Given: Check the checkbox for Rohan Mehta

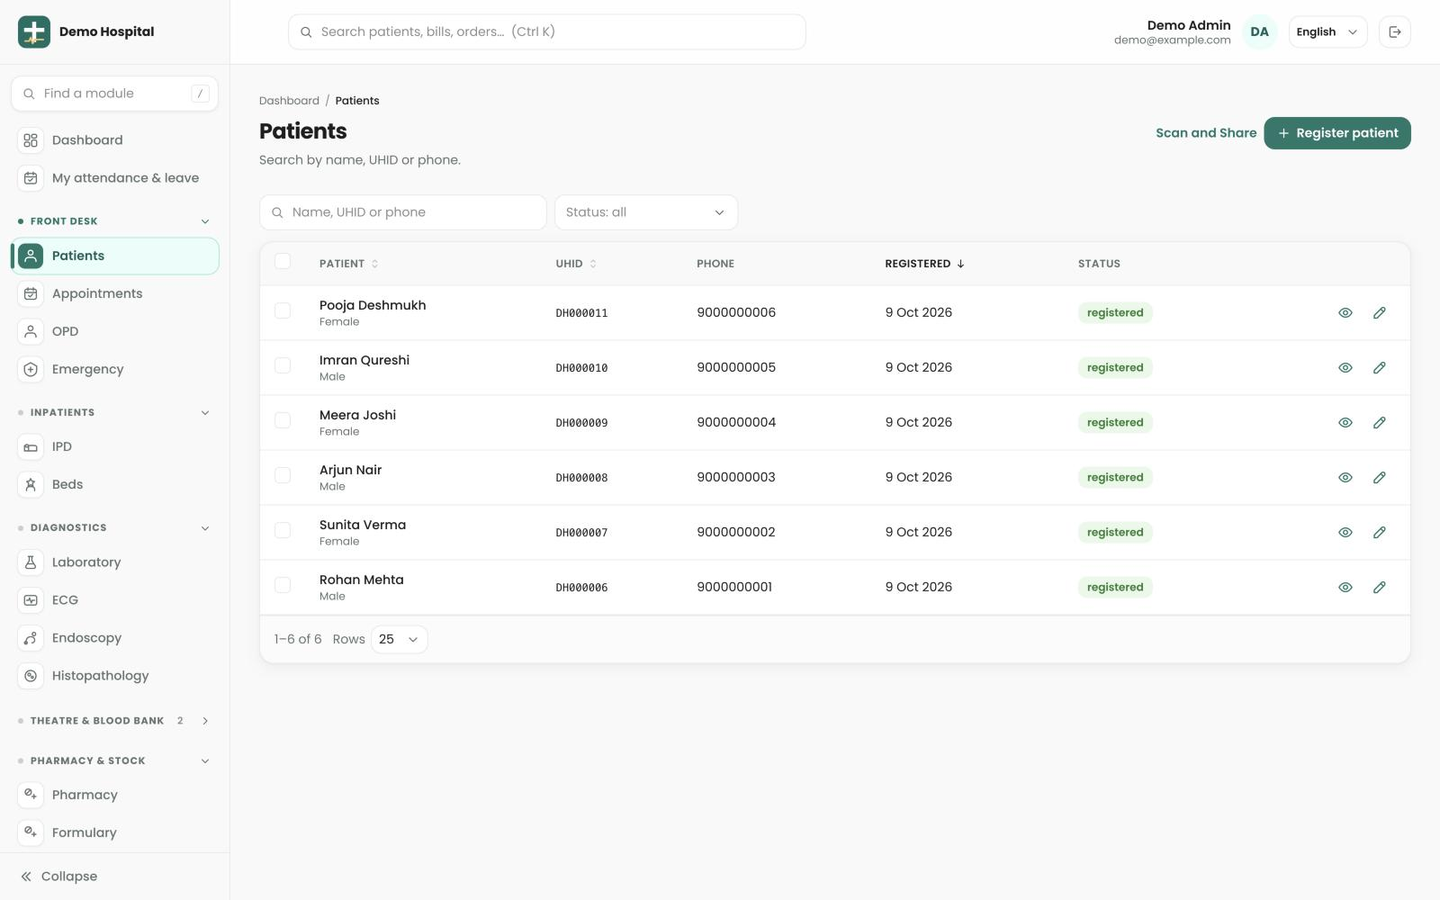Looking at the screenshot, I should (283, 586).
